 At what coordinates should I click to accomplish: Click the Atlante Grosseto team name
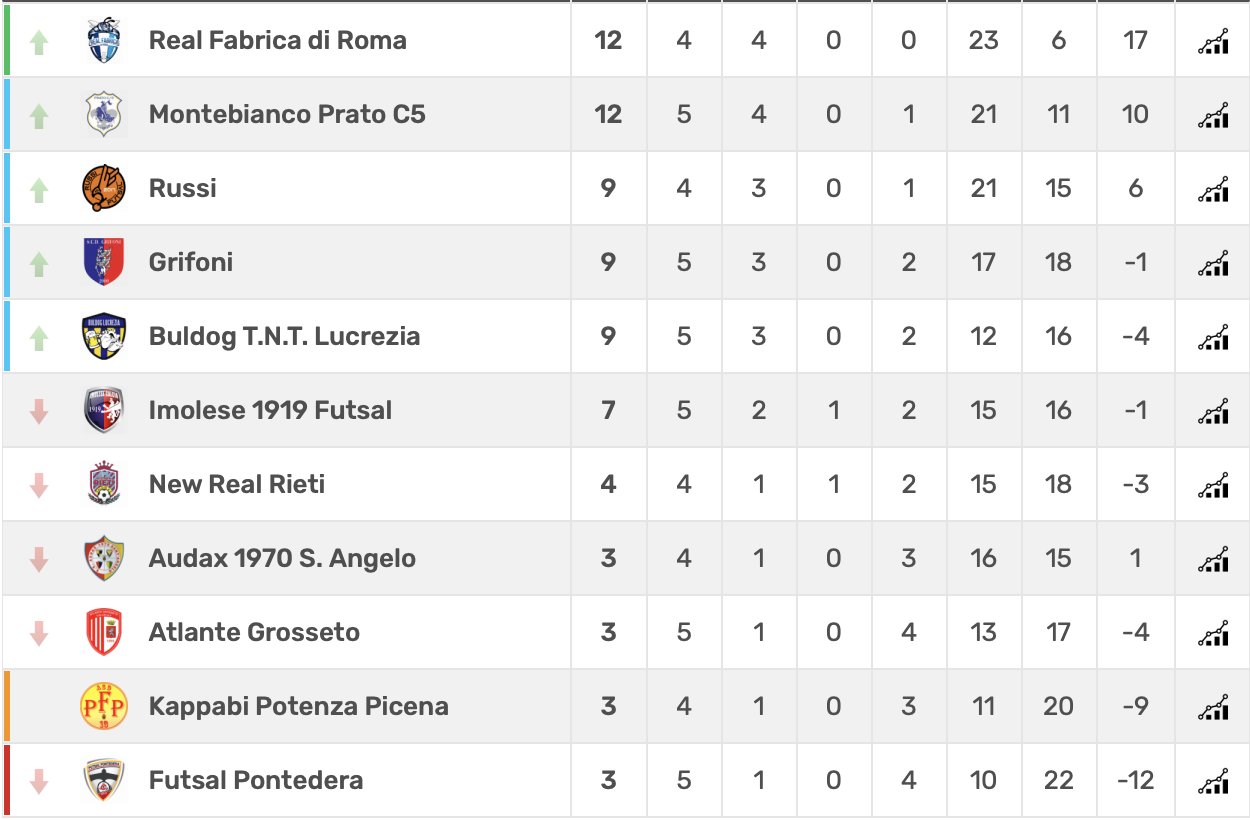[x=254, y=632]
